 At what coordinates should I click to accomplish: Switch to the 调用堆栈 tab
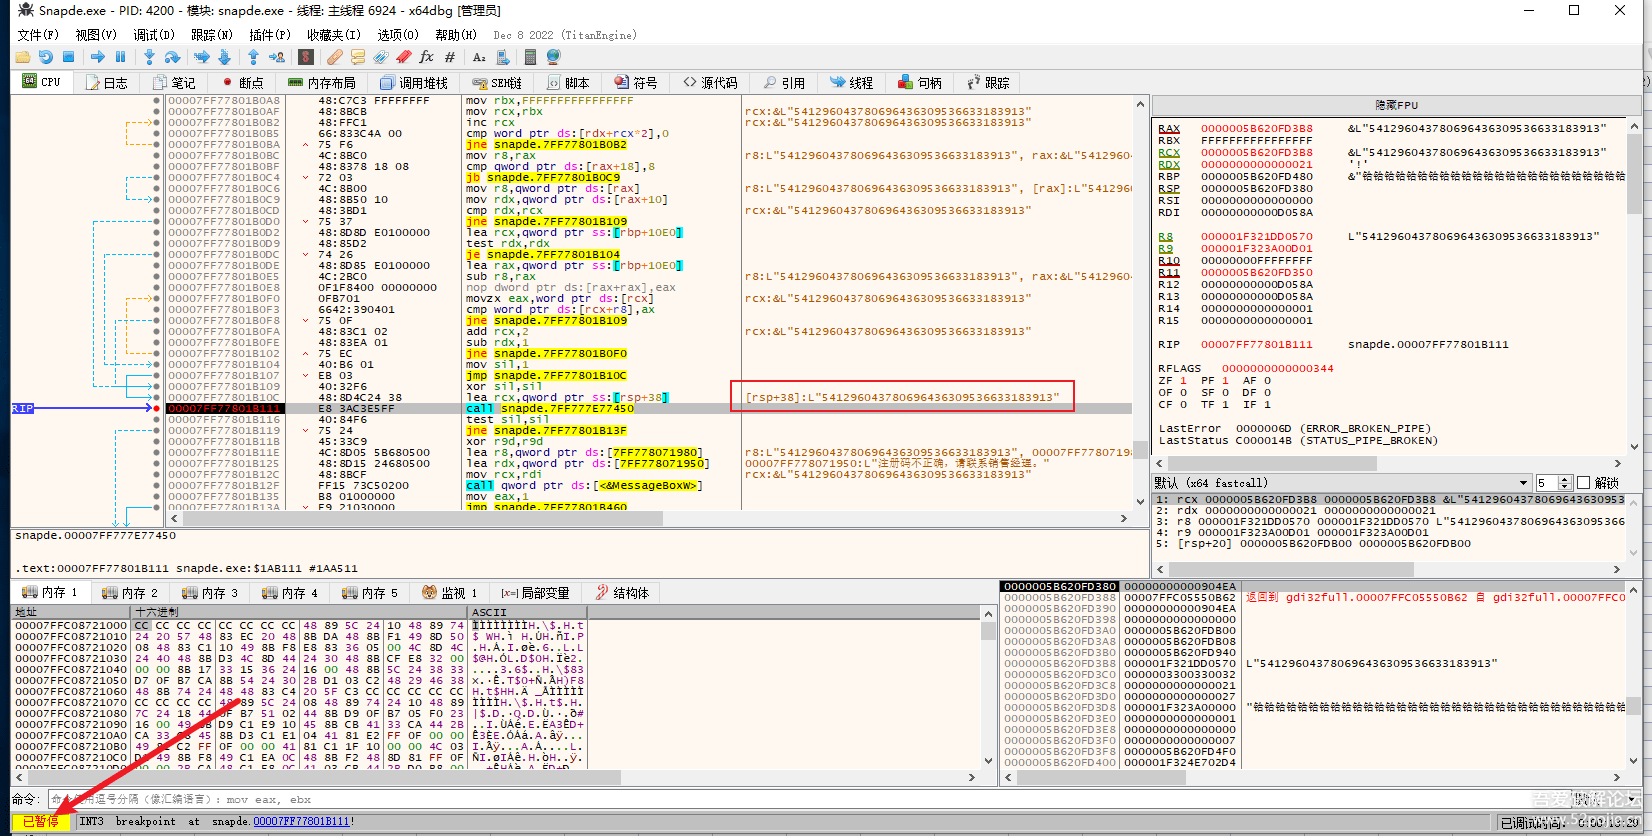click(x=414, y=82)
